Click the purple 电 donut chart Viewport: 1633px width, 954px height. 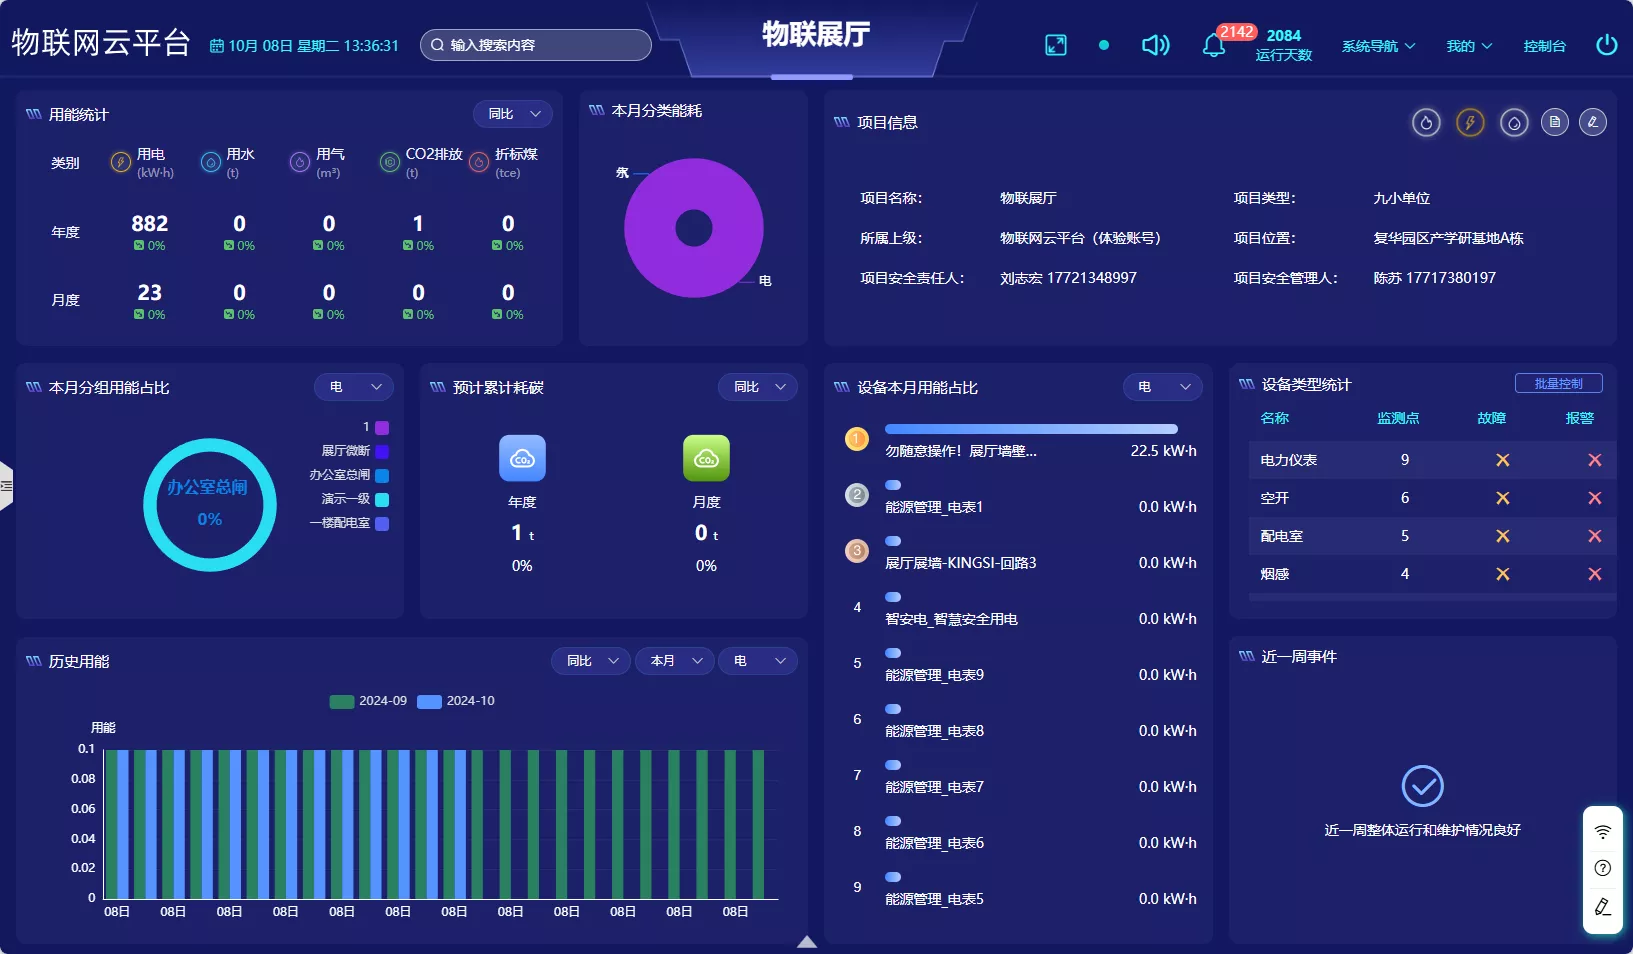point(694,228)
